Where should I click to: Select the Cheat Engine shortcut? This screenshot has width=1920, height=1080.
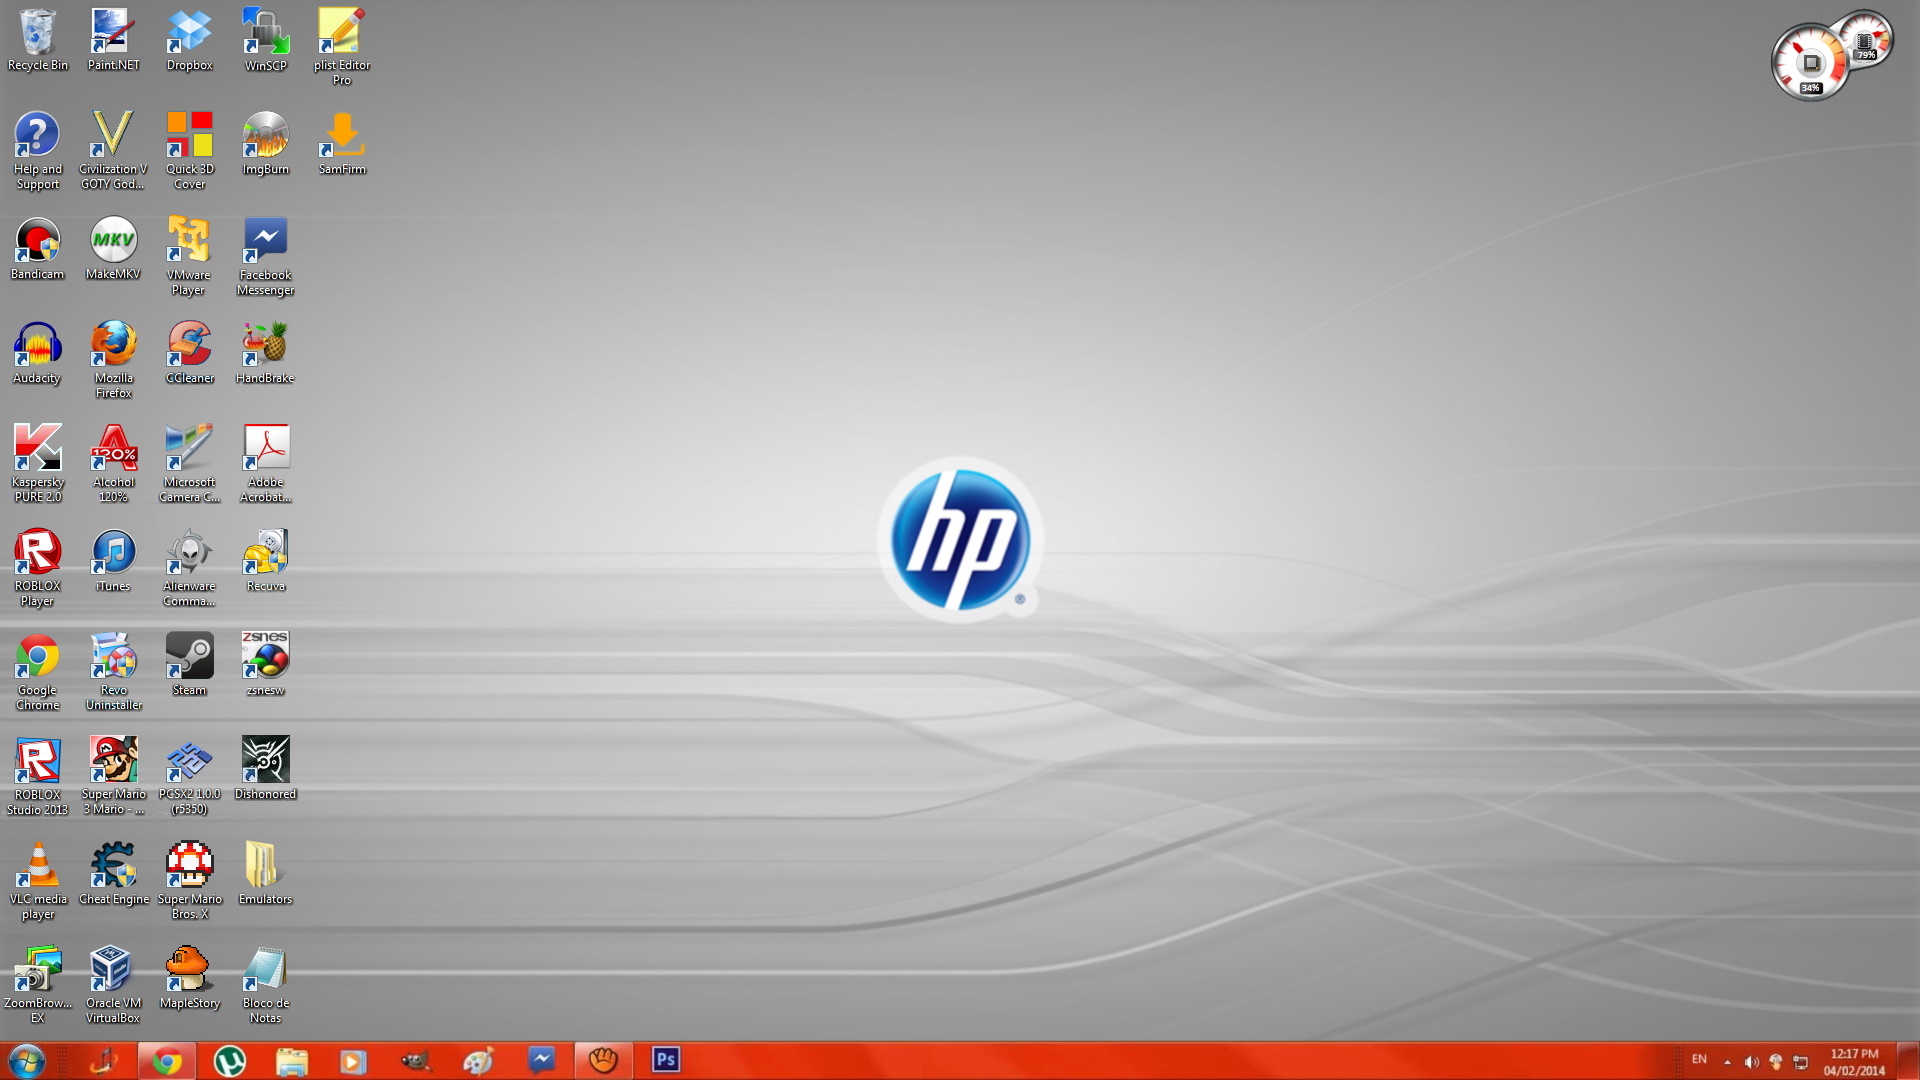[x=113, y=874]
